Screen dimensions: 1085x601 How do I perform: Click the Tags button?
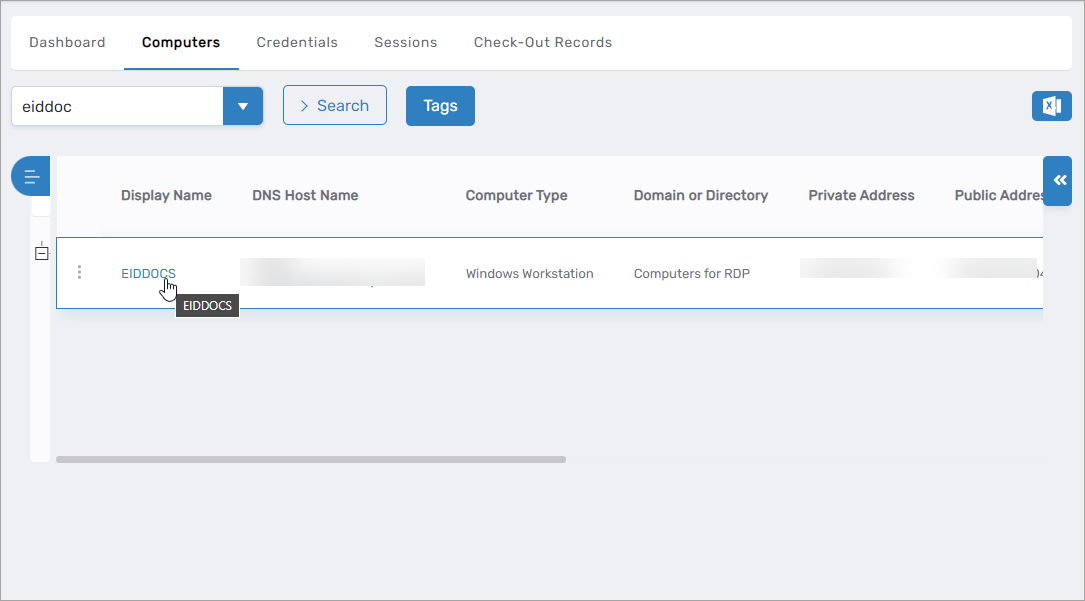(x=440, y=106)
